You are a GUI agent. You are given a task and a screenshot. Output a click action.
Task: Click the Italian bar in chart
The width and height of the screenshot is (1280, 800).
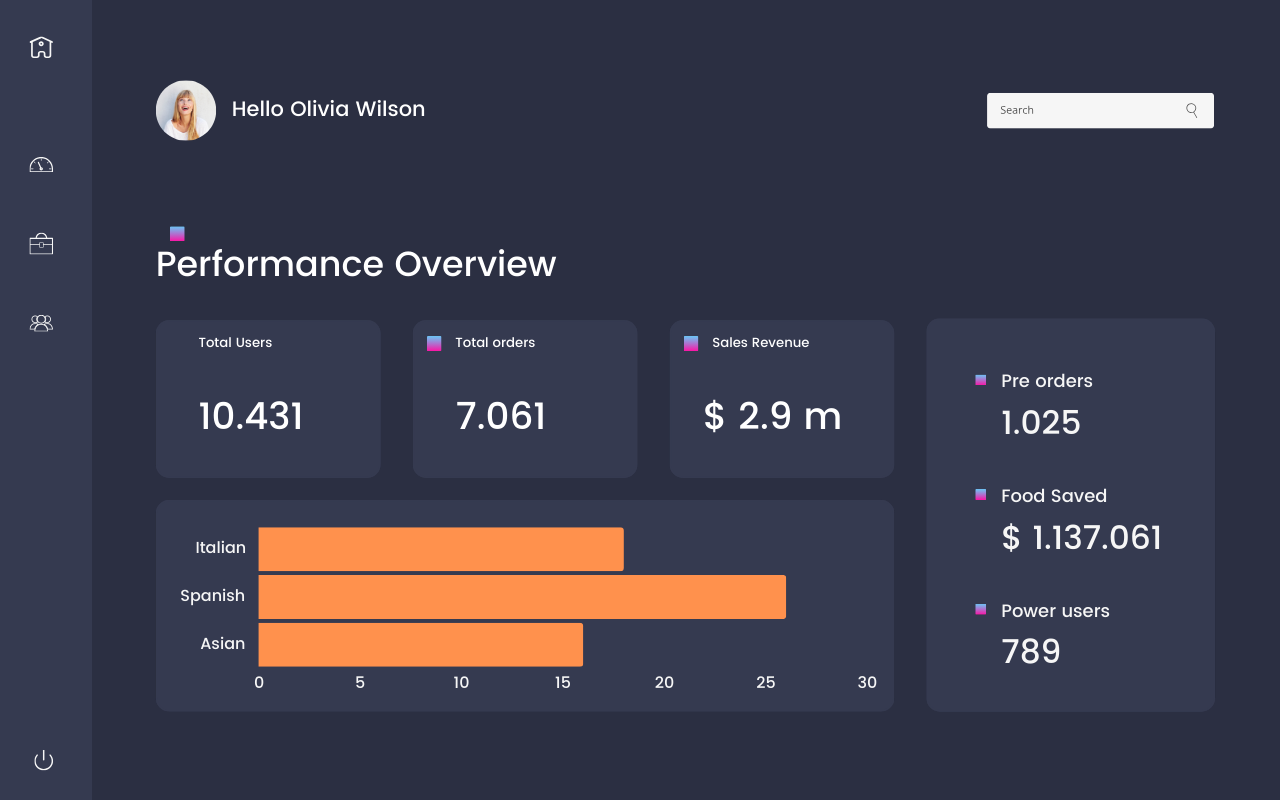[441, 549]
